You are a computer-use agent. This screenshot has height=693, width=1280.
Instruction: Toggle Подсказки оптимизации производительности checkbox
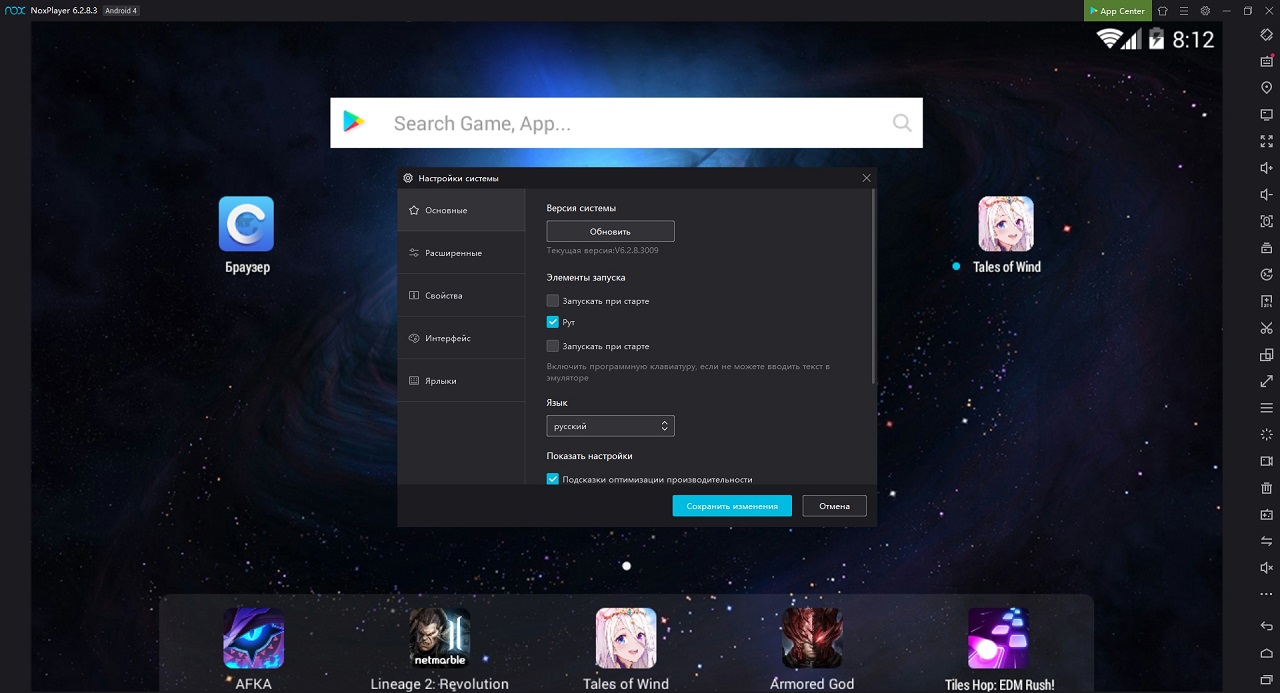click(x=553, y=479)
